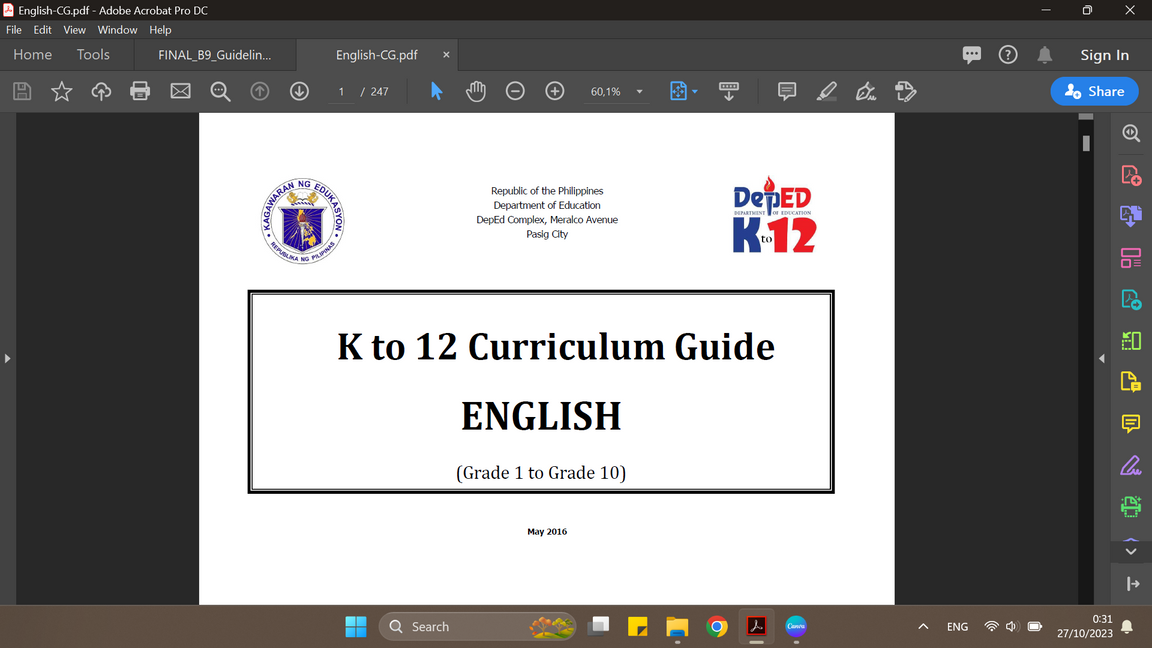This screenshot has height=648, width=1152.
Task: Click the Print file icon
Action: 140,91
